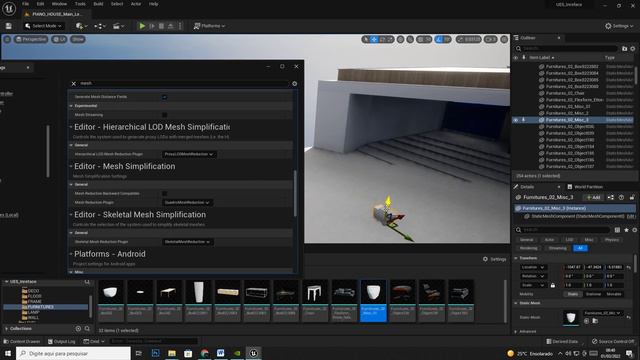Toggle the Details property matrix grid icon

(x=618, y=230)
